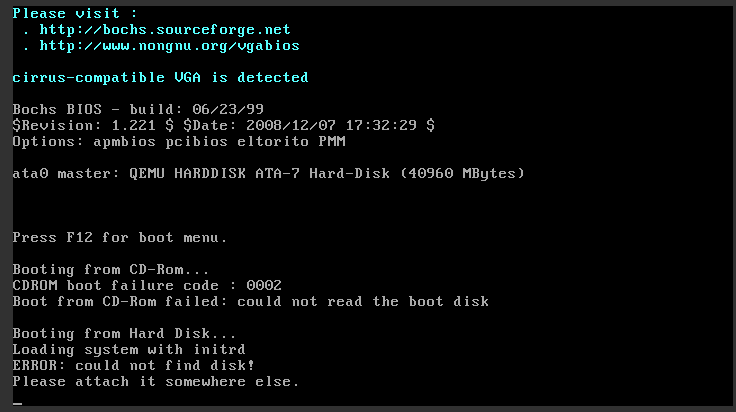Click the "cirrus-compatible VGA is detected" line
Screen dimensions: 736x412
[x=160, y=78]
